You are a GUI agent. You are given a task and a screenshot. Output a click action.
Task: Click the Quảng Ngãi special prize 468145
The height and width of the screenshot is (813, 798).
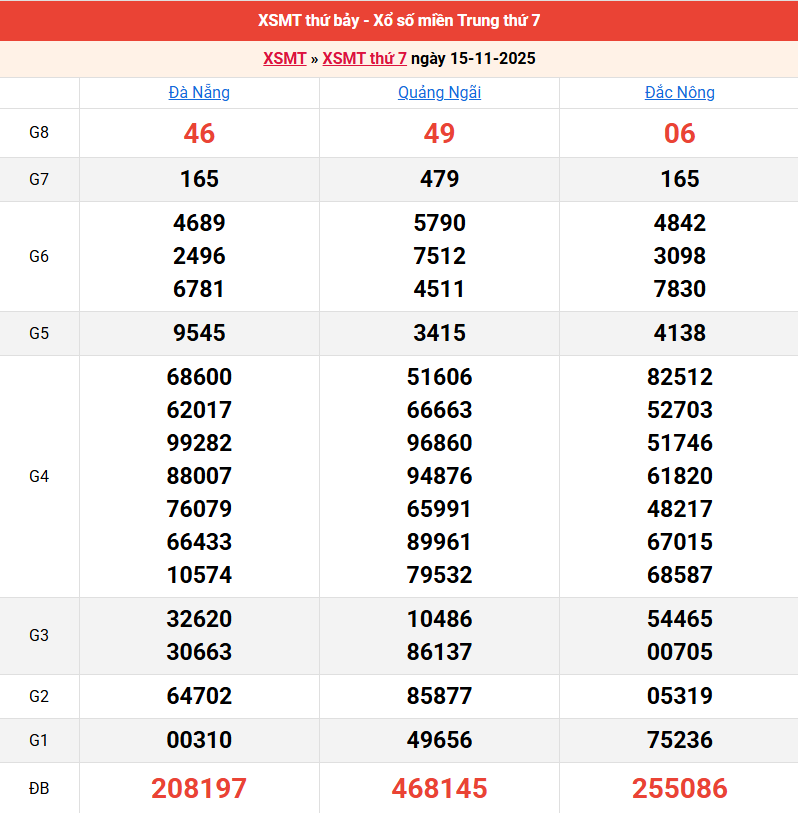coord(439,788)
